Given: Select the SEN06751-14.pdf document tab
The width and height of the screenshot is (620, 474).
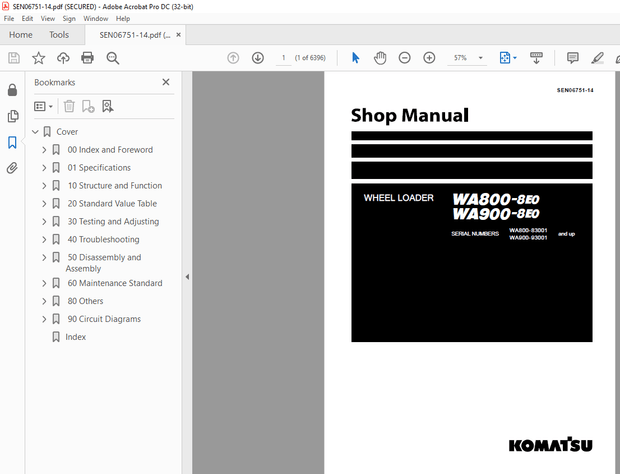Looking at the screenshot, I should pos(135,35).
